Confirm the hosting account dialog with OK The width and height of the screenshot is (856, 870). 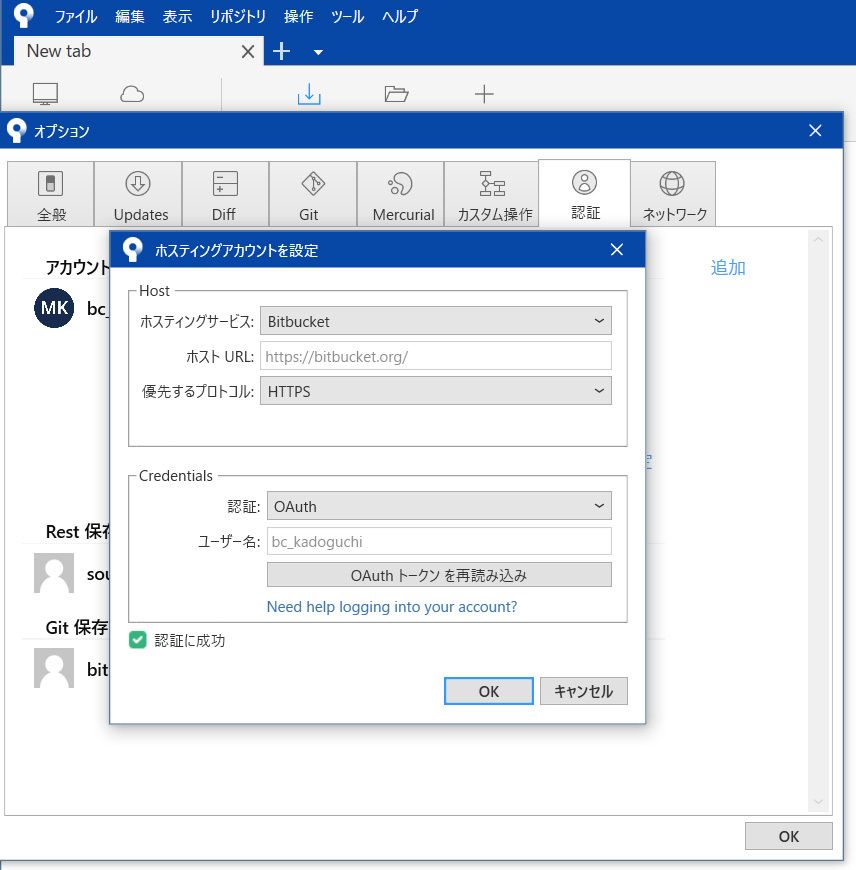489,691
